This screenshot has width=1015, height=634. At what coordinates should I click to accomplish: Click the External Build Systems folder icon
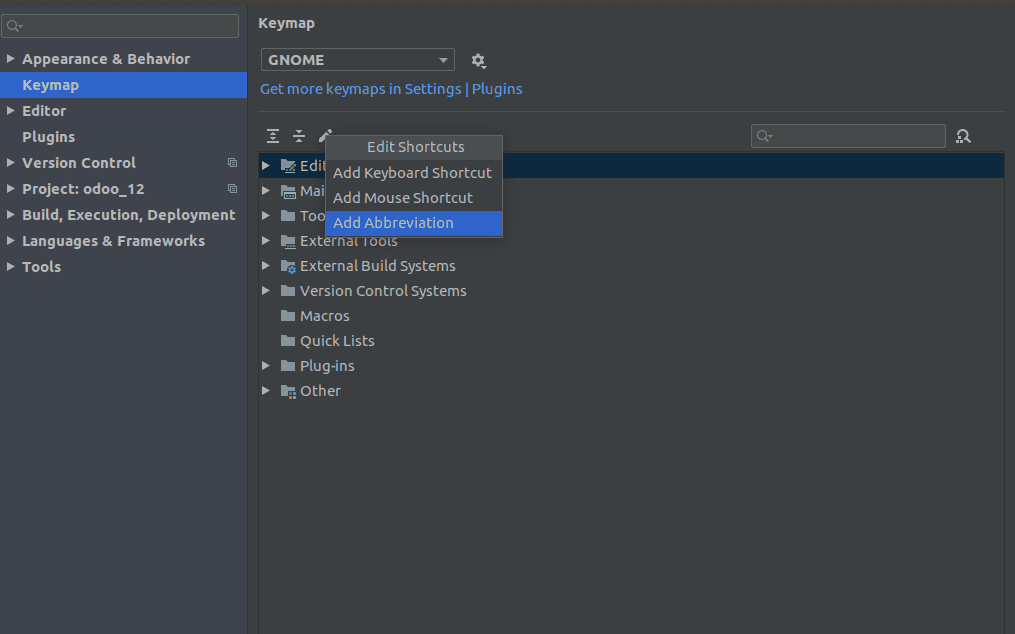[288, 266]
